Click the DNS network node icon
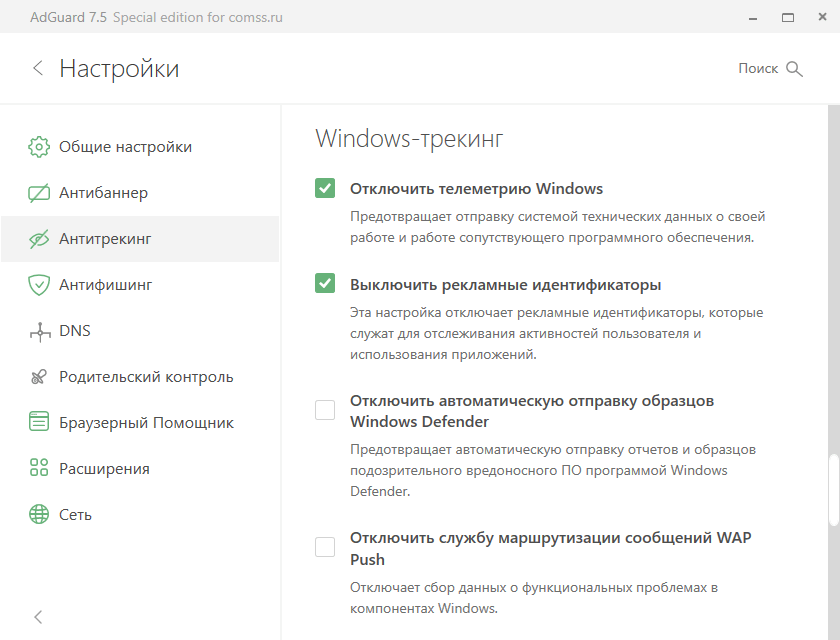Image resolution: width=840 pixels, height=640 pixels. (x=40, y=332)
